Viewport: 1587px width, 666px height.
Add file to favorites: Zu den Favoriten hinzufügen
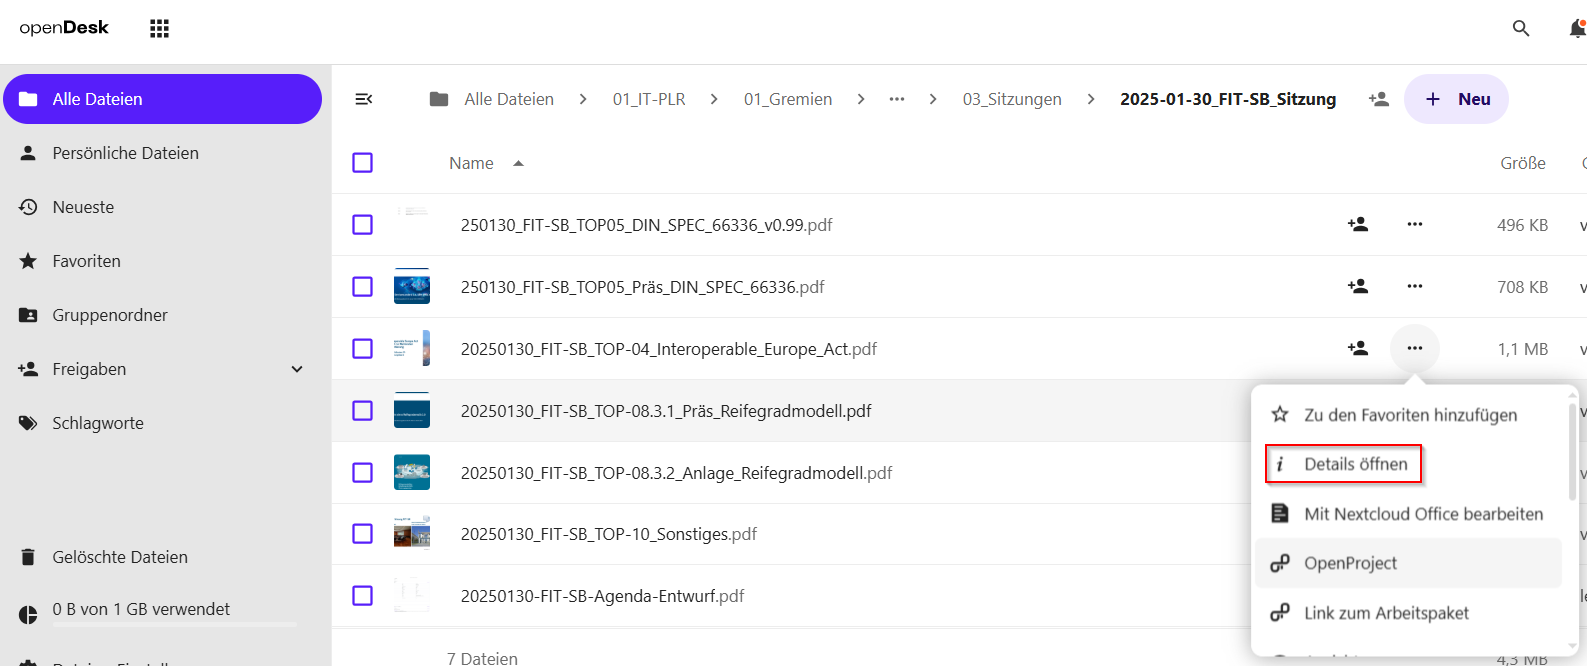1410,415
